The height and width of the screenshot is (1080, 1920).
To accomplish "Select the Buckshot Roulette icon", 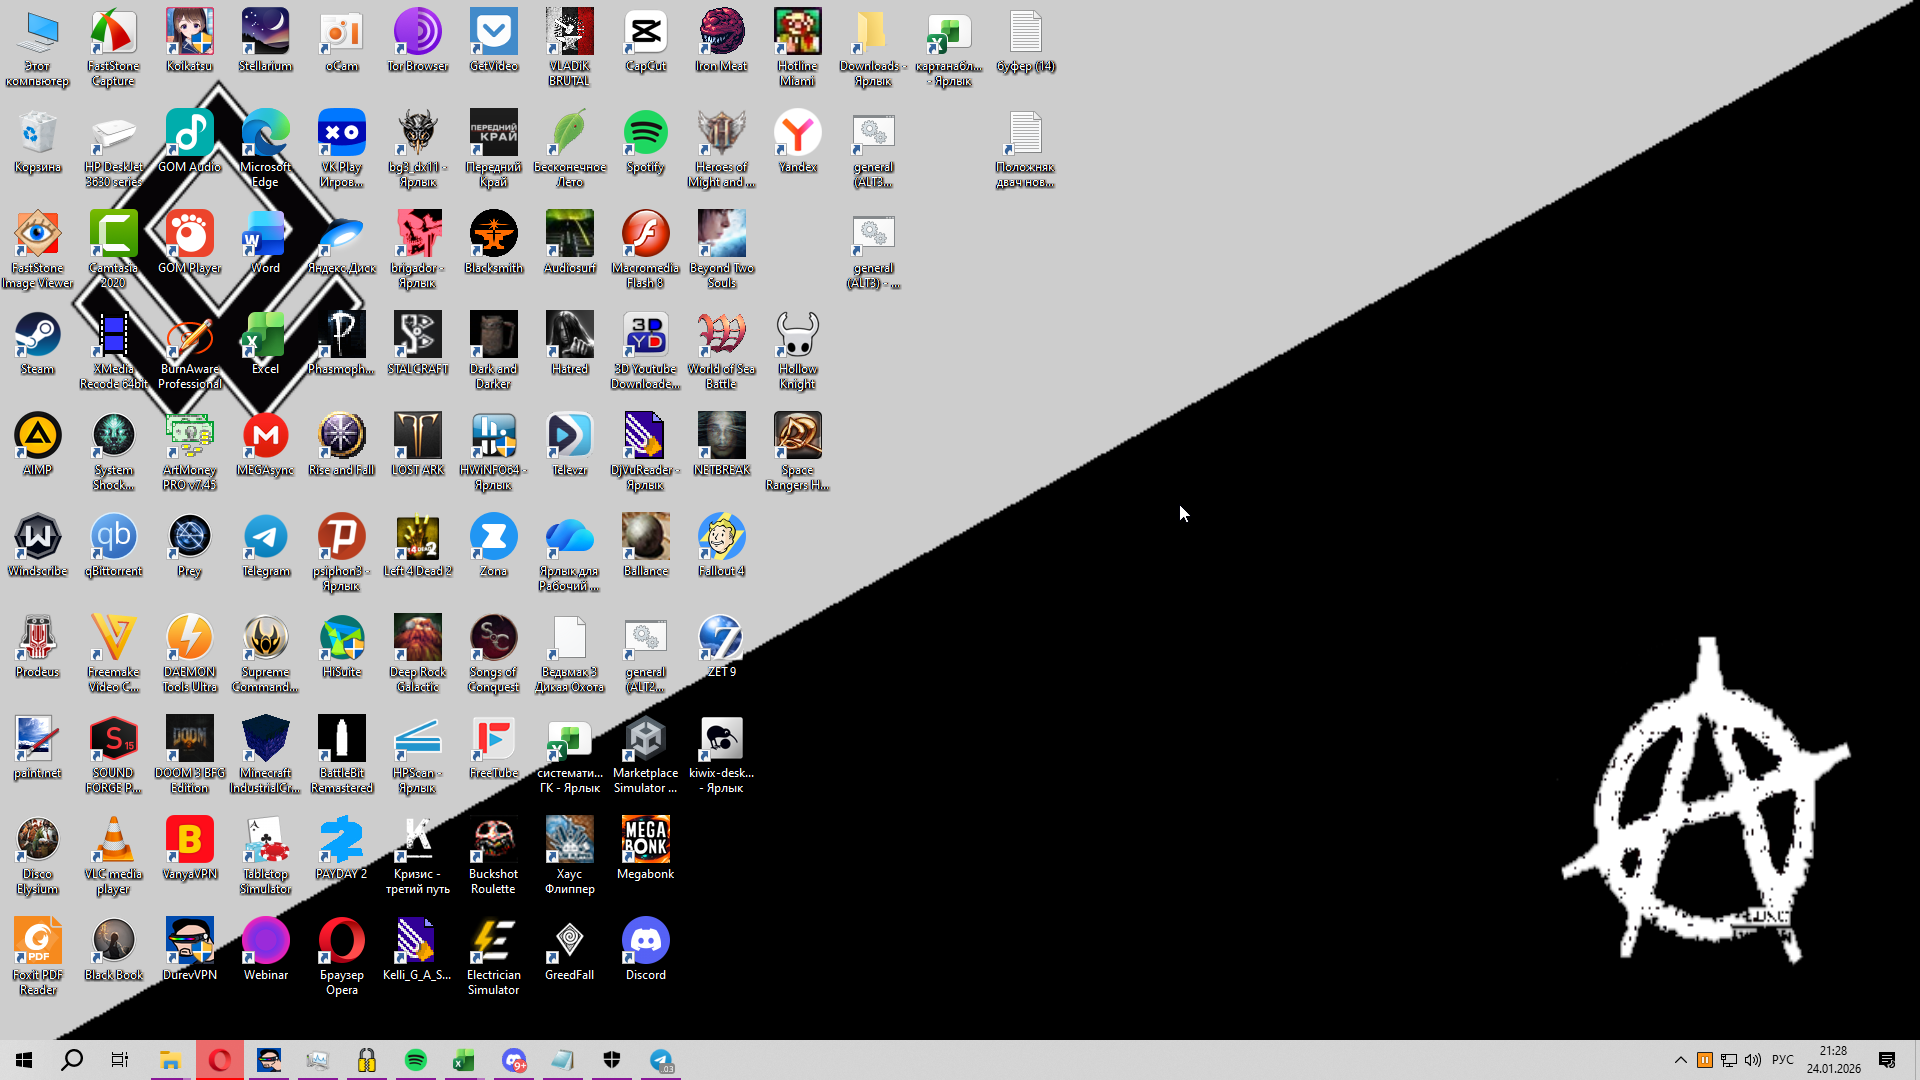I will tap(493, 841).
